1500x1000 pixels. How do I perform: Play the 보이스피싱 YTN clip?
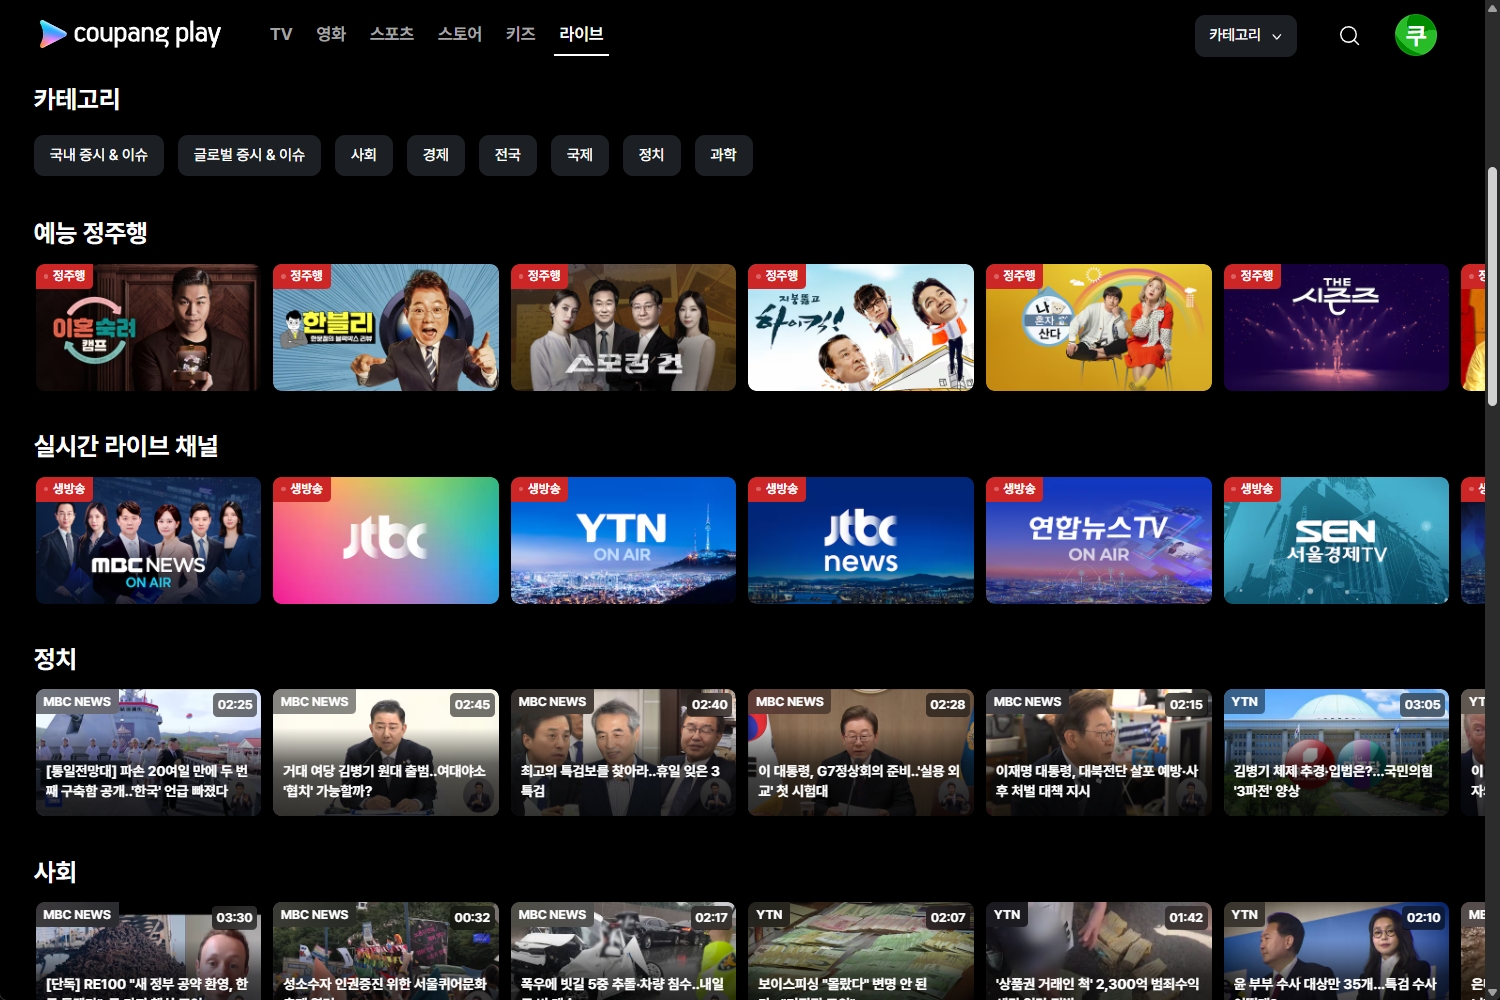click(x=861, y=951)
